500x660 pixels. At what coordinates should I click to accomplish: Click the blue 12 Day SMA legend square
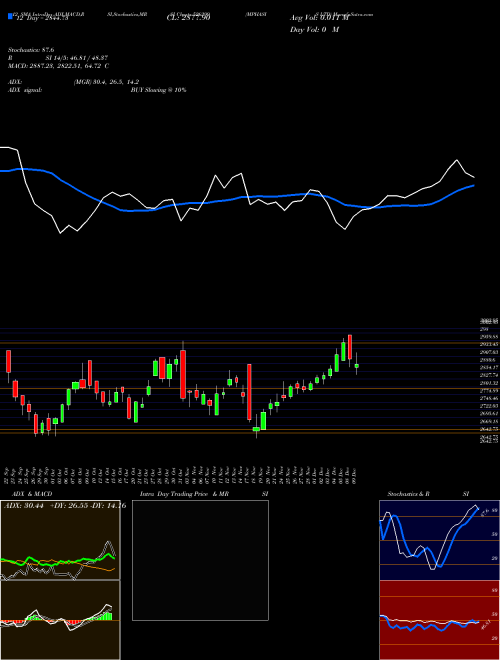coord(10,16)
